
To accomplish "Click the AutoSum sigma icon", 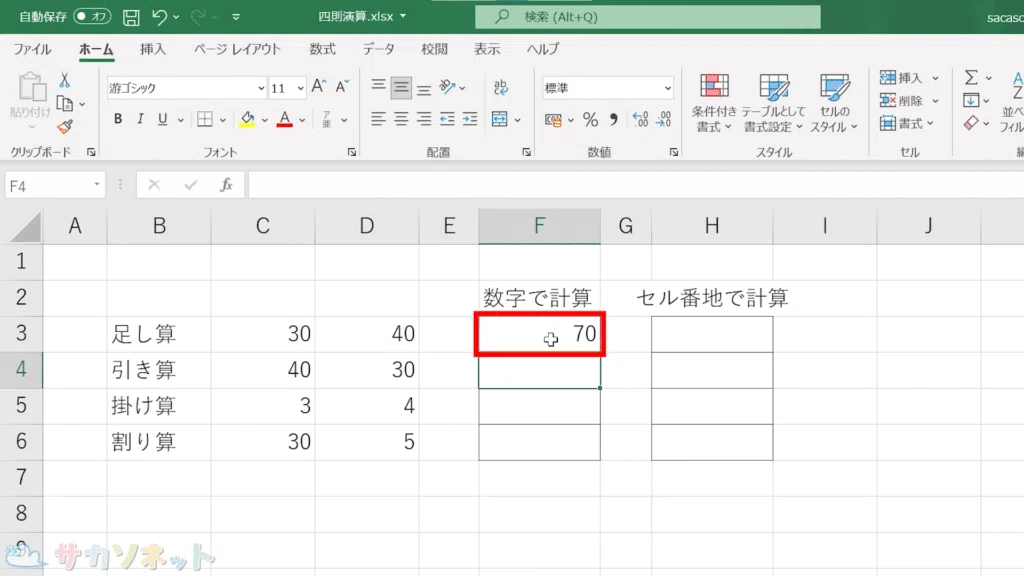I will (971, 78).
